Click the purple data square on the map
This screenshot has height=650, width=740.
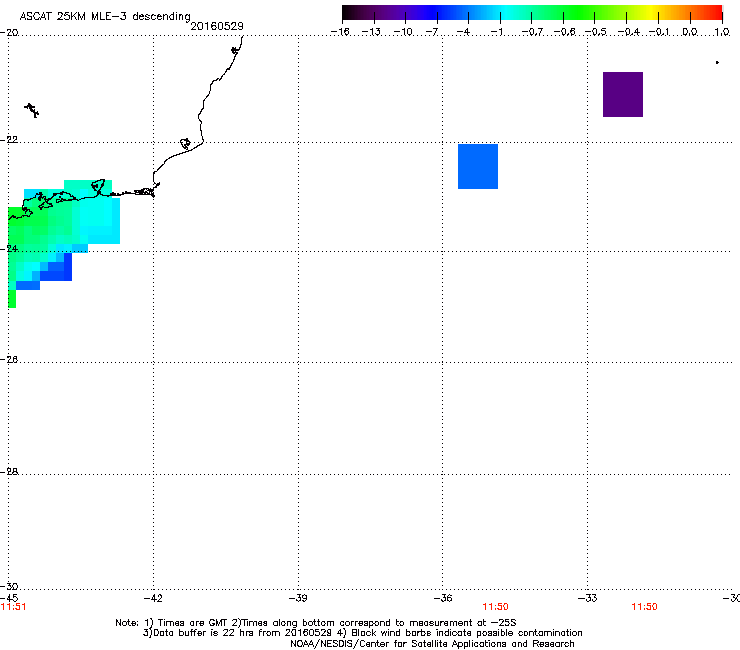click(x=622, y=94)
